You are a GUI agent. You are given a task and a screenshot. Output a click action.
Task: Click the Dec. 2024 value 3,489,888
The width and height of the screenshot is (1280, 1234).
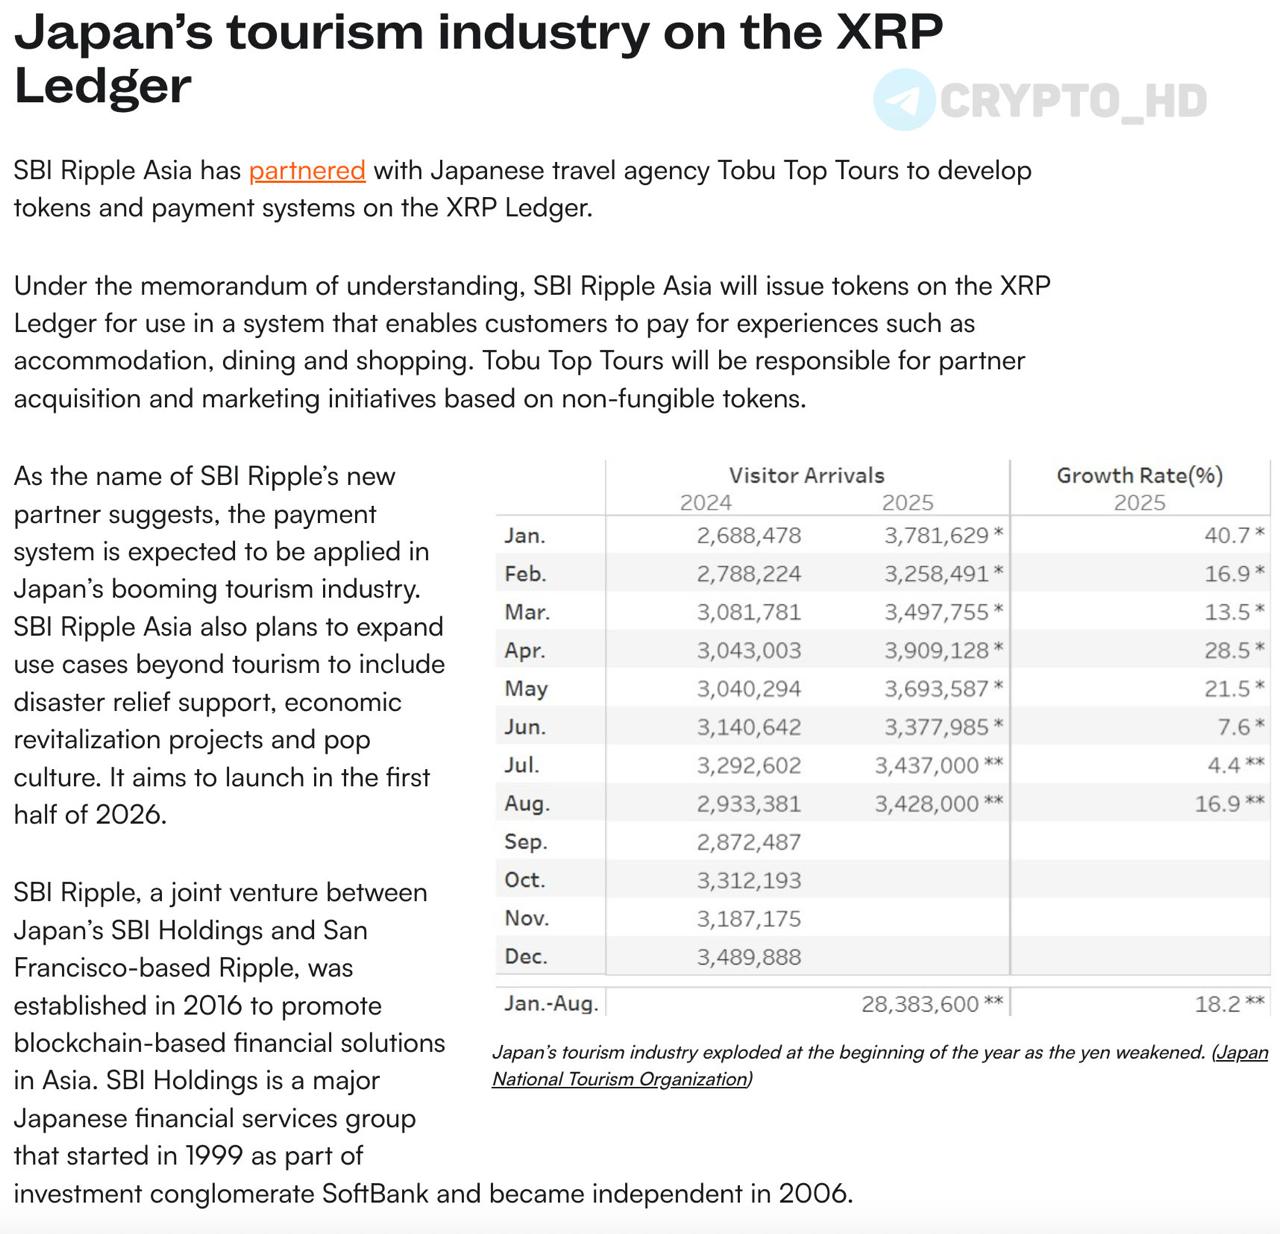click(749, 957)
